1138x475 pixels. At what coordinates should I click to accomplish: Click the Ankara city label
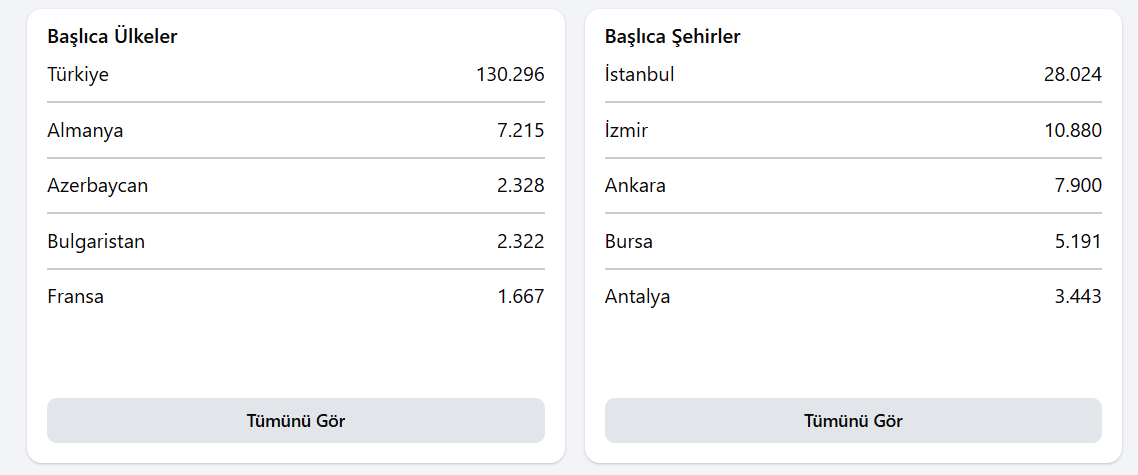[x=635, y=185]
